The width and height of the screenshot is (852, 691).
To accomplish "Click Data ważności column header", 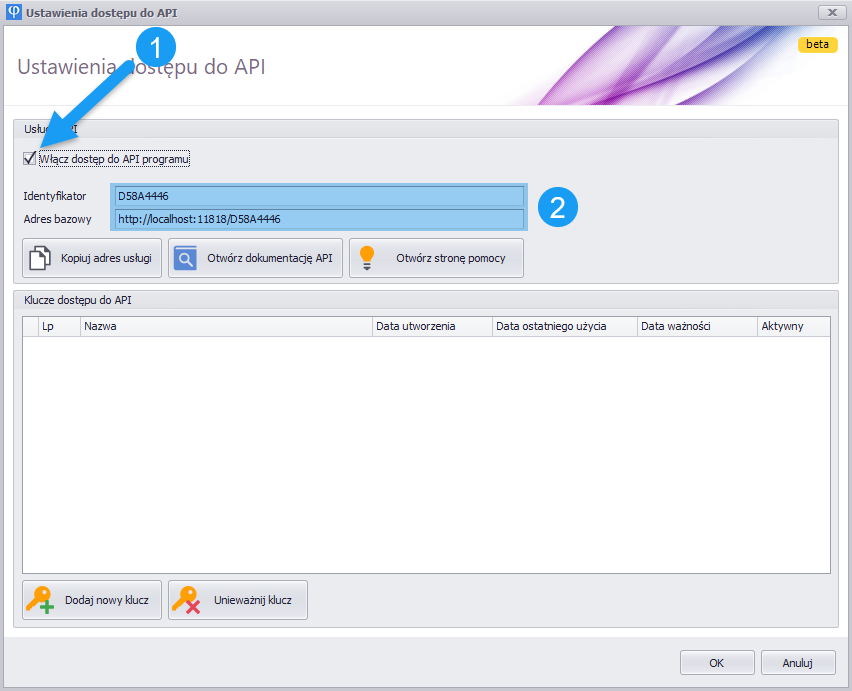I will coord(697,326).
